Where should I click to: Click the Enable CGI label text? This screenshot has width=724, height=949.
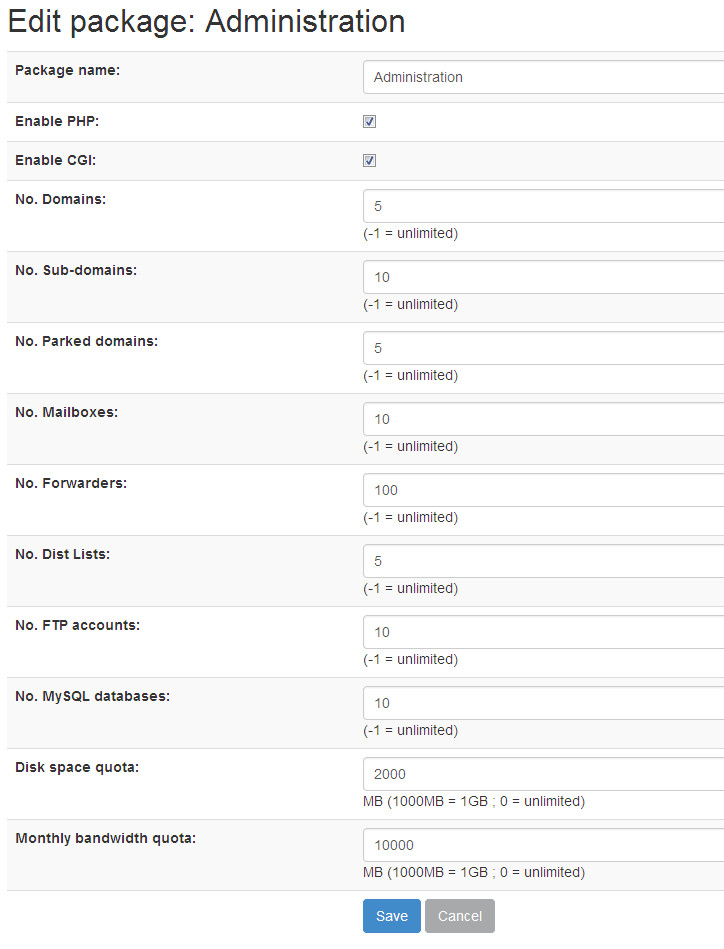56,160
